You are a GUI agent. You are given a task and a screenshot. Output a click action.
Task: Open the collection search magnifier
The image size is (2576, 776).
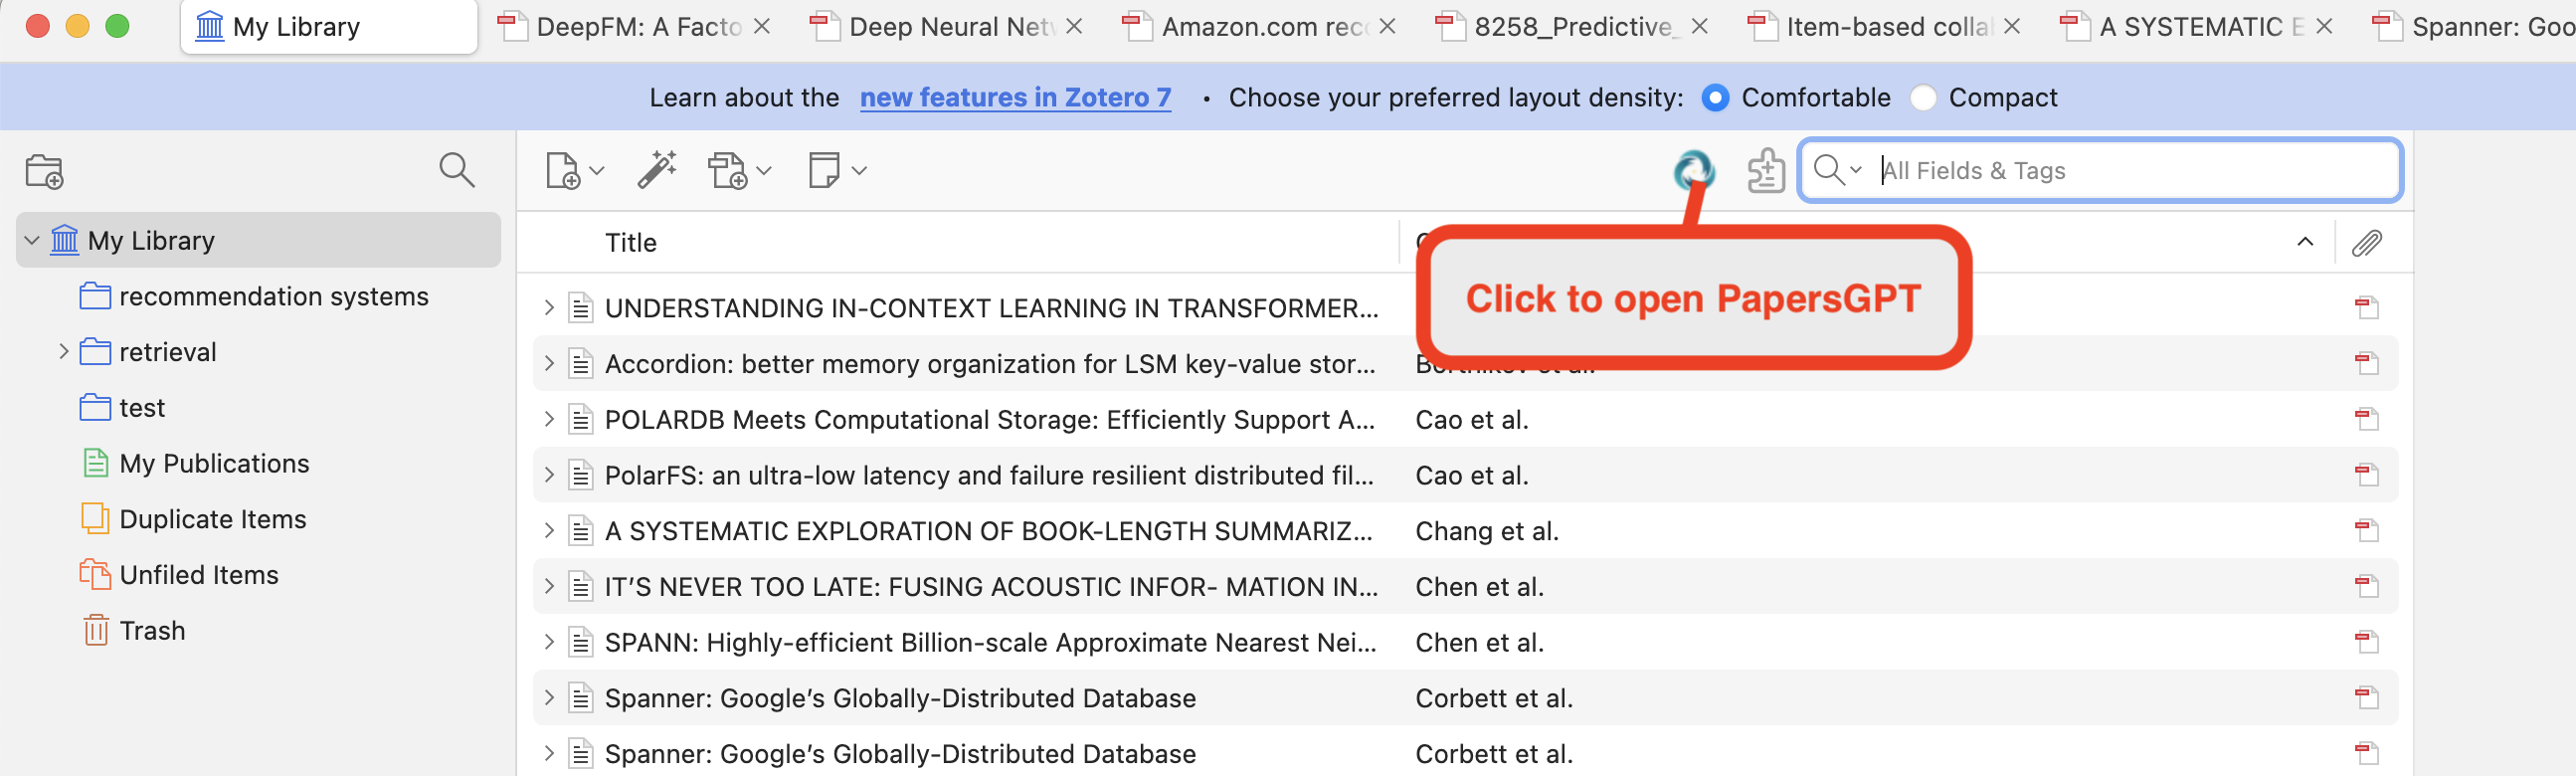(456, 170)
